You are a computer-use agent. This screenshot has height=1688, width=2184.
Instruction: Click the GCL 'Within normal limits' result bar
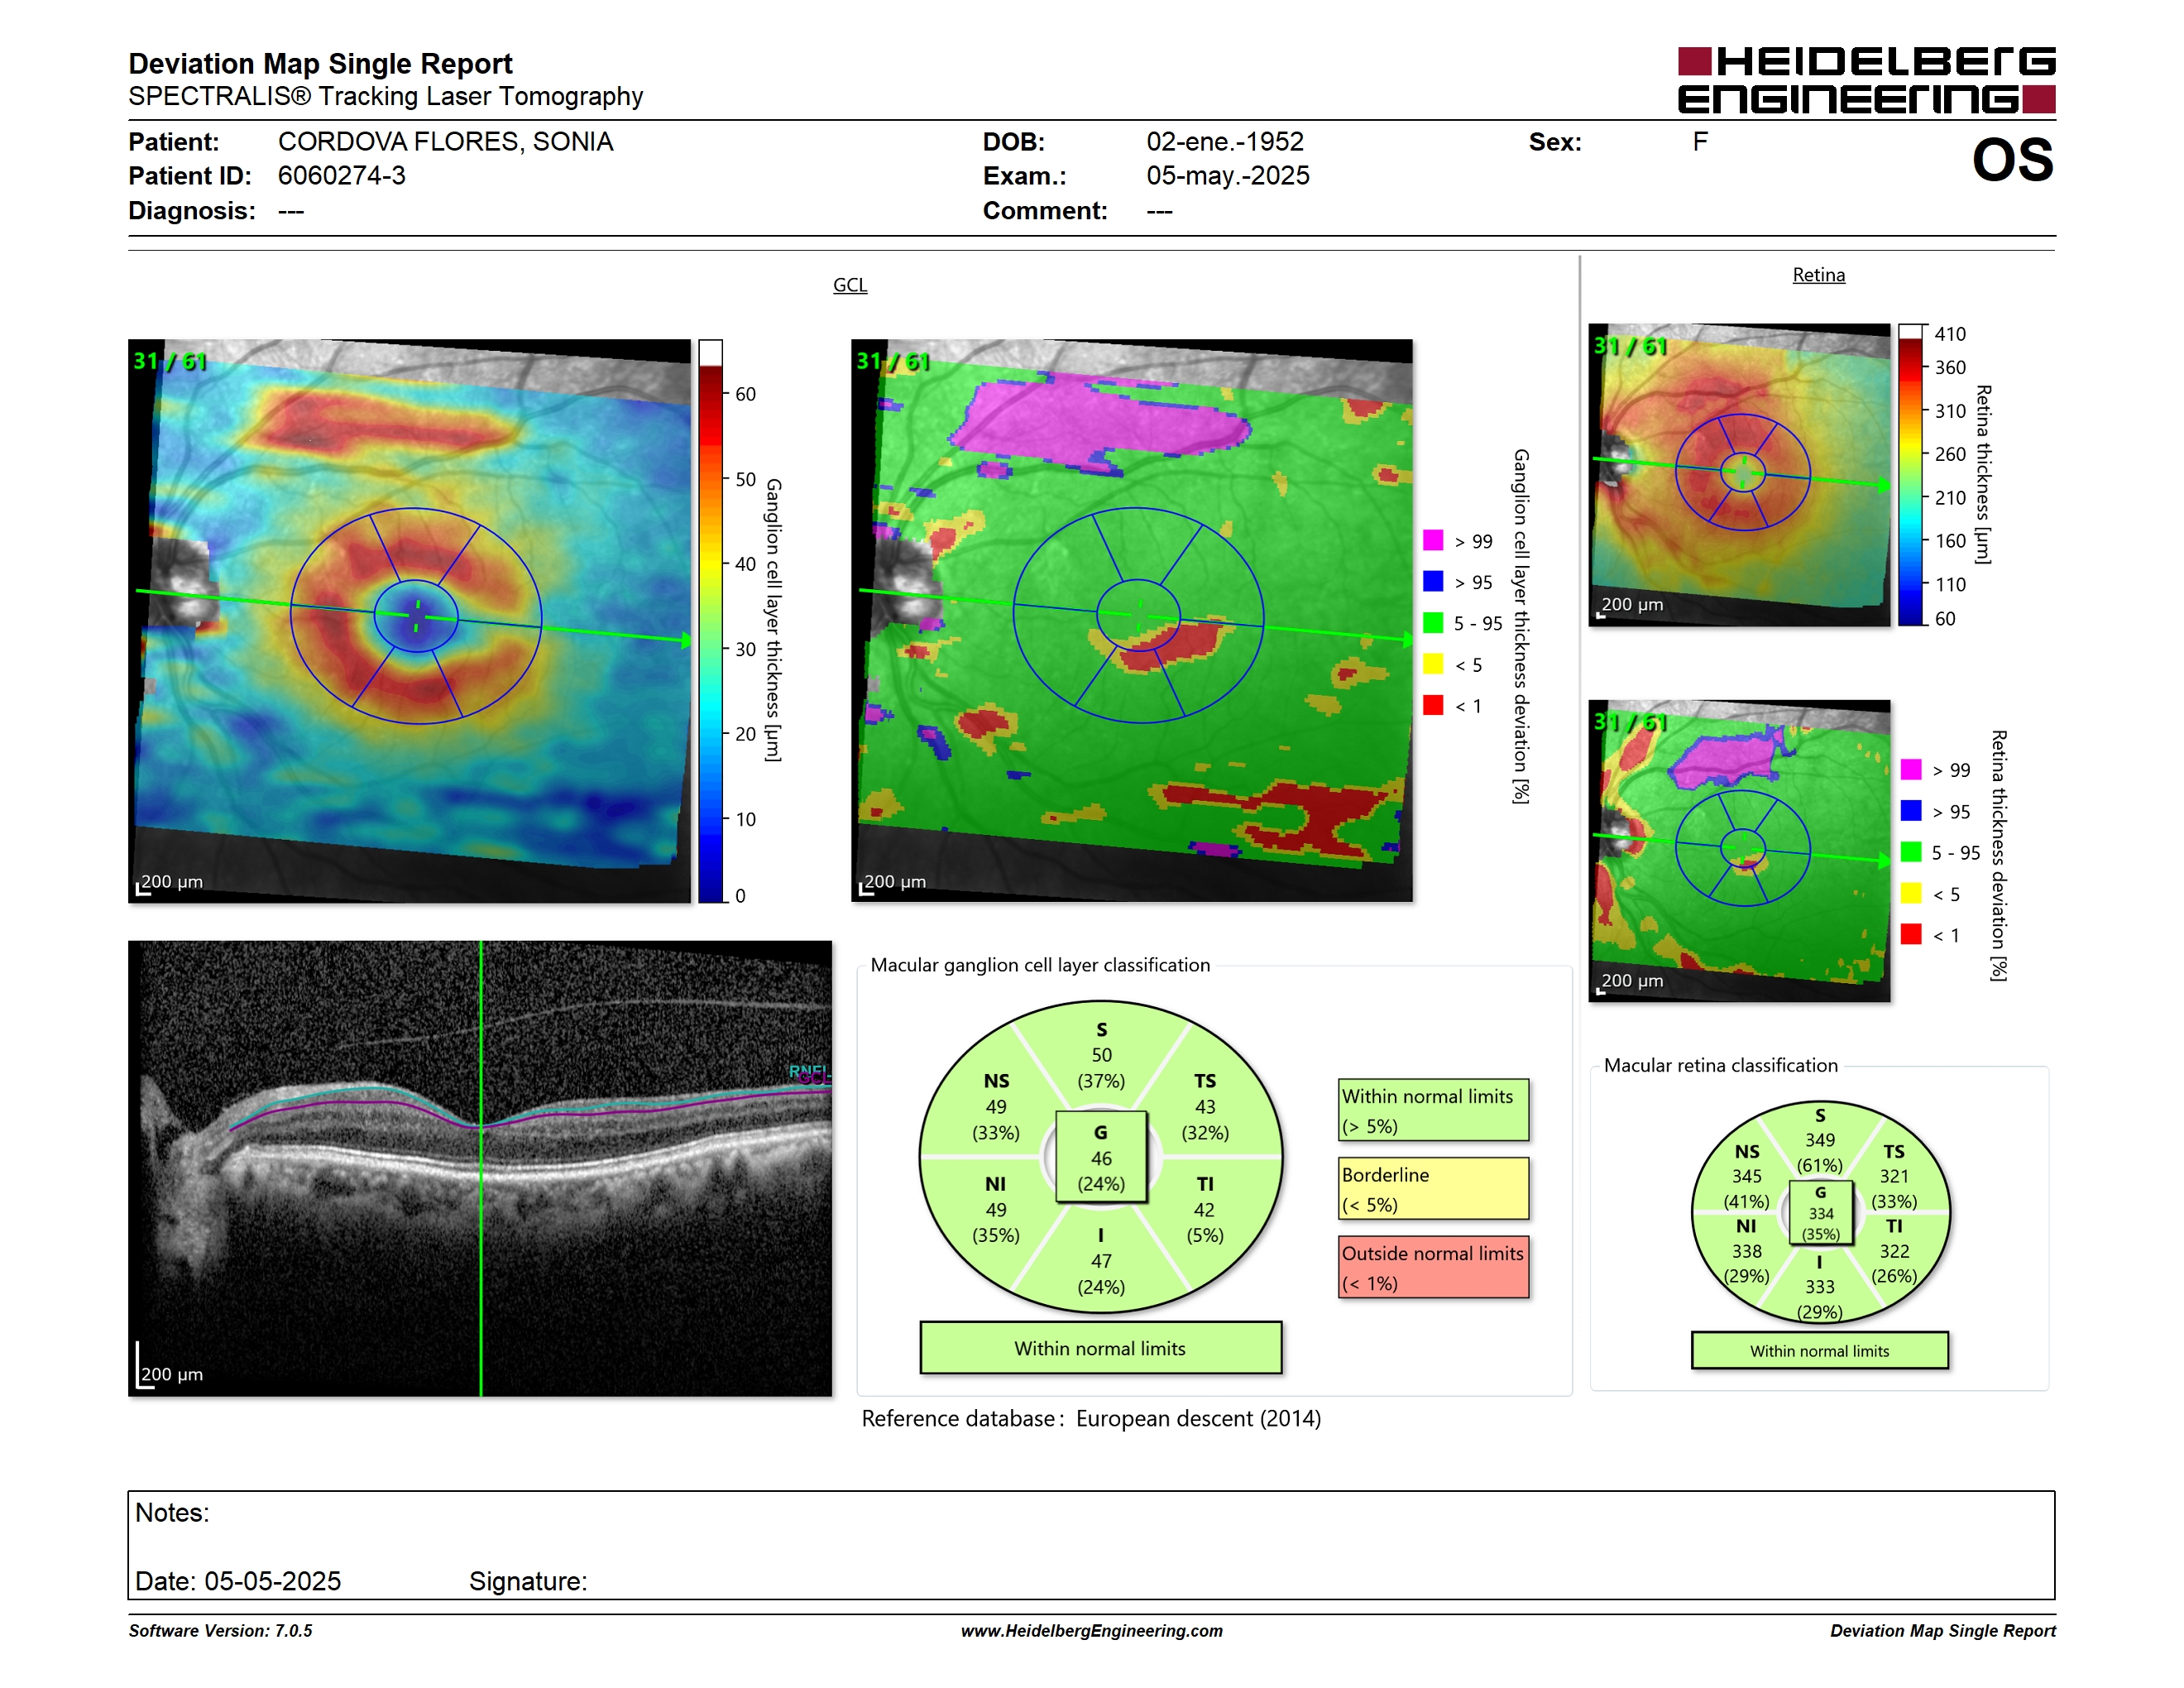point(1100,1348)
